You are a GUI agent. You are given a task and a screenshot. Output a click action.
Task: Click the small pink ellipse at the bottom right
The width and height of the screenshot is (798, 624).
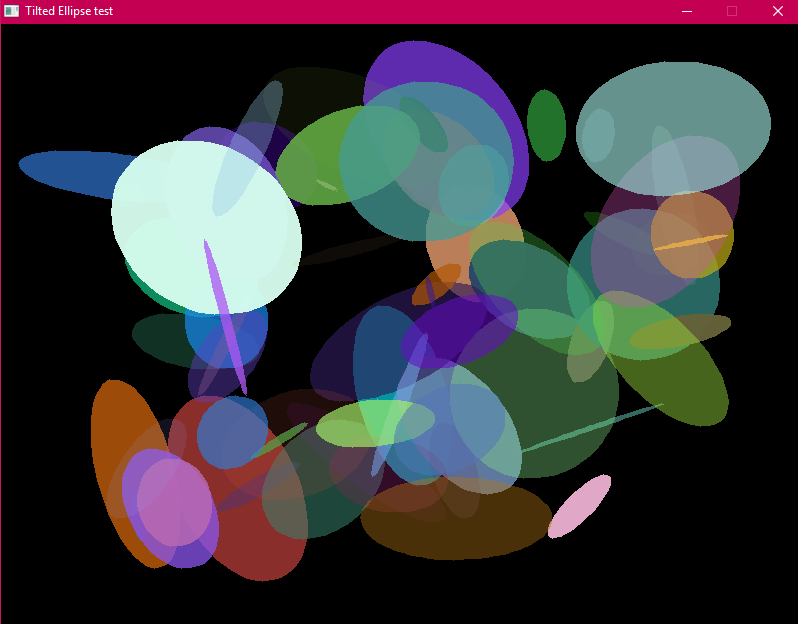tap(579, 506)
